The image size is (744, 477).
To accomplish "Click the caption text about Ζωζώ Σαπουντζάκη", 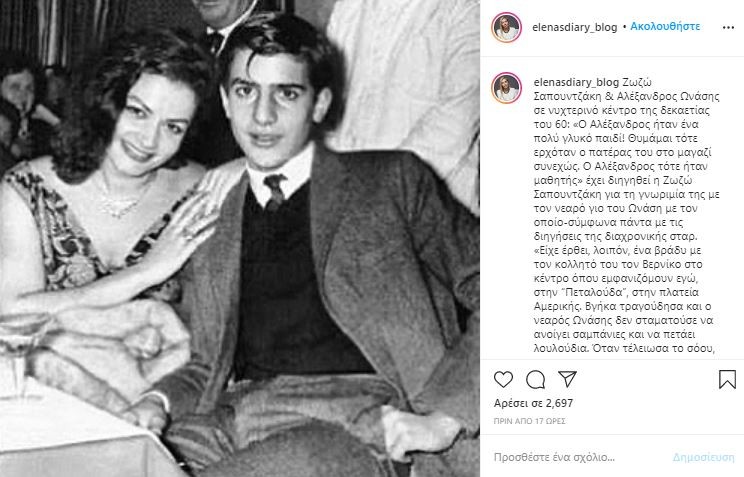I will click(626, 215).
